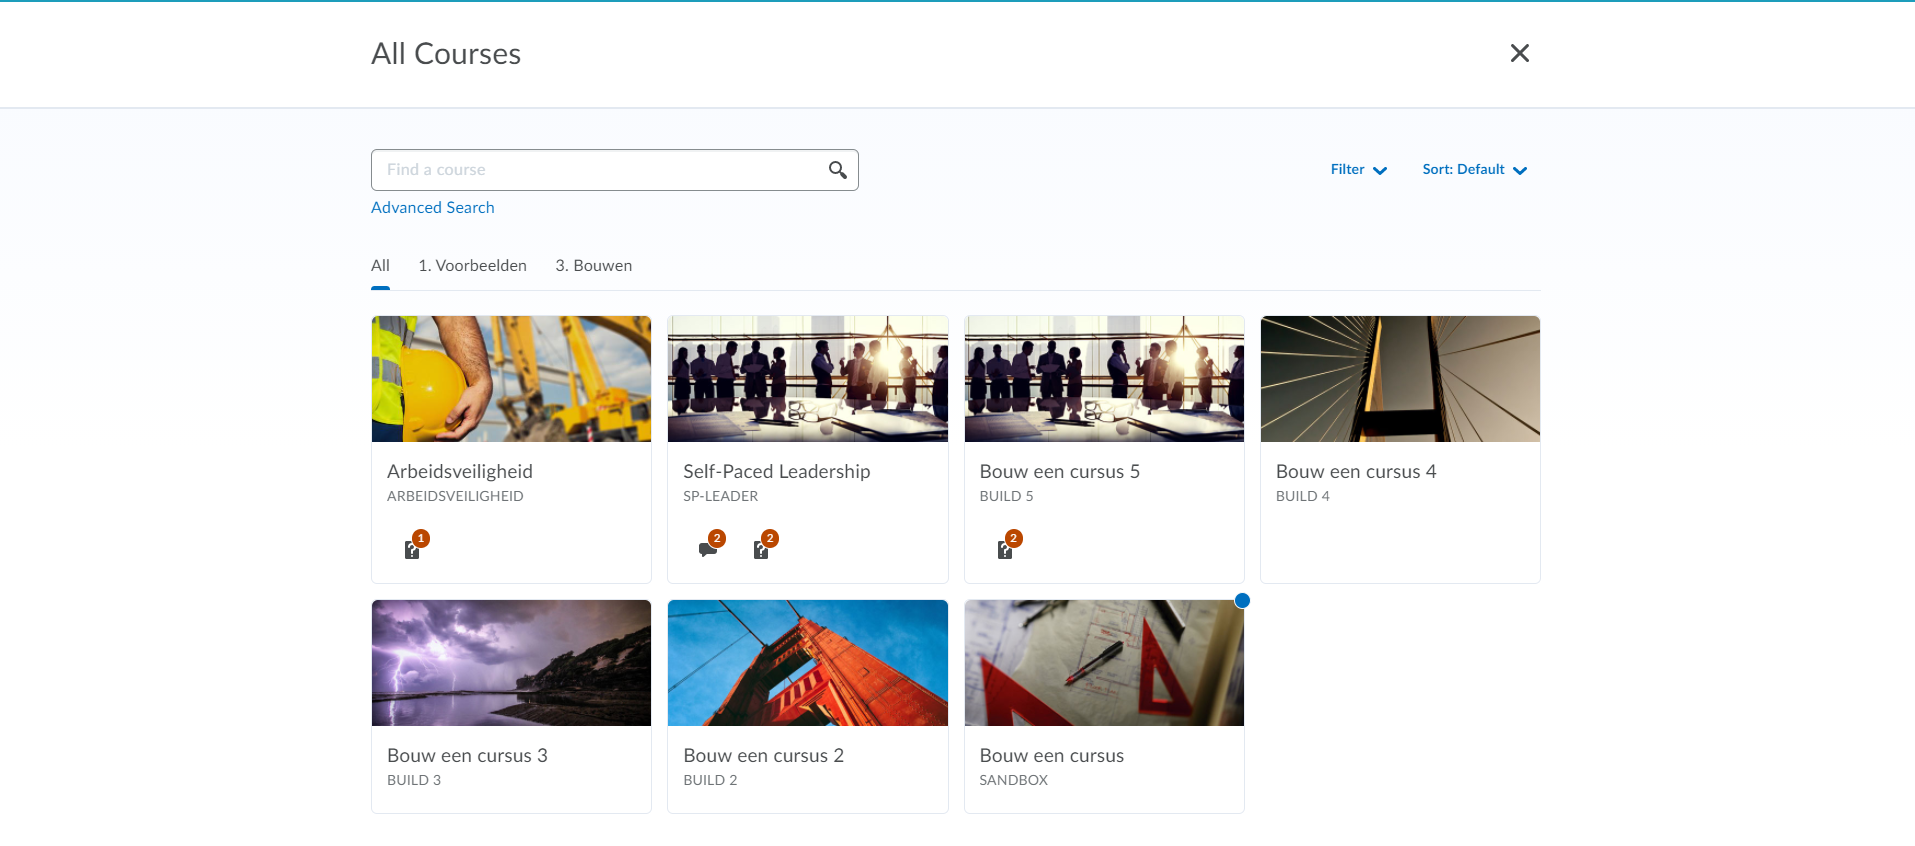
Task: Click the BUILD 5 course code
Action: pos(1007,497)
